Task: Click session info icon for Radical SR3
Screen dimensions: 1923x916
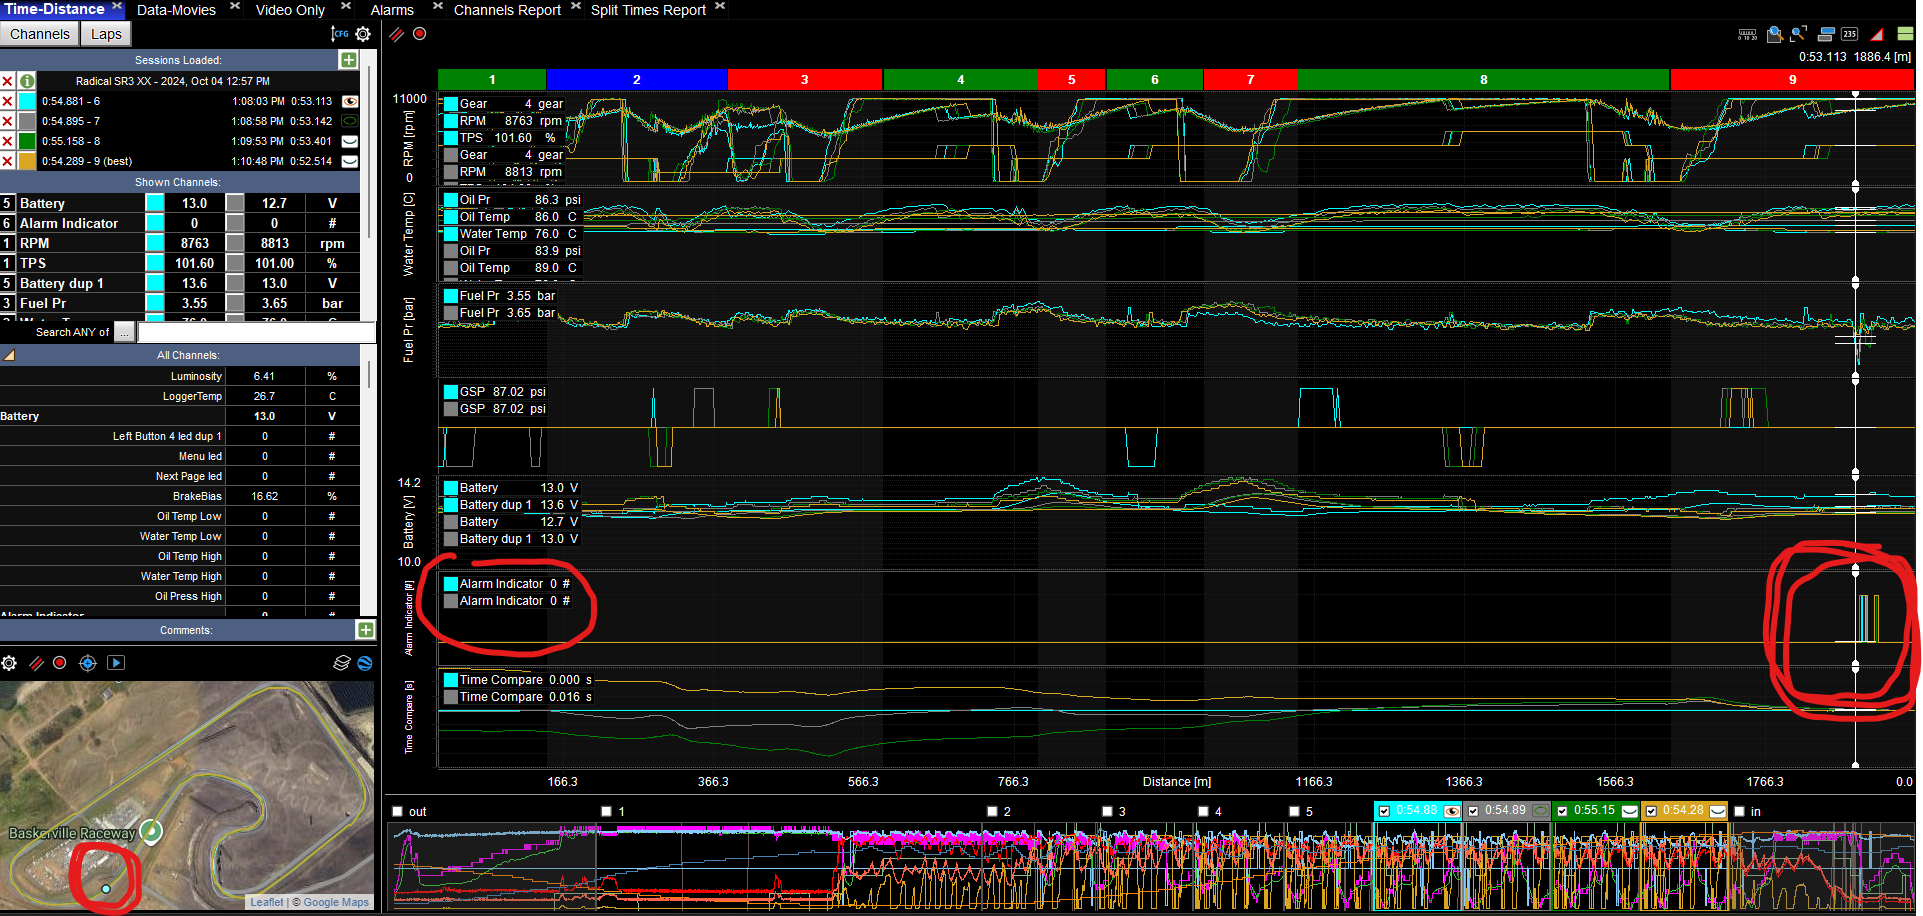Action: (27, 81)
